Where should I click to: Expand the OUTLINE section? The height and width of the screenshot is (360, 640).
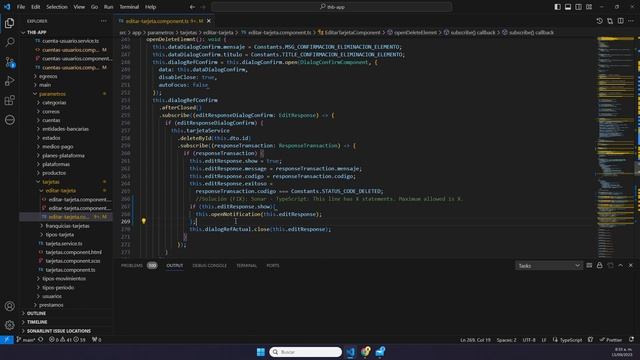pyautogui.click(x=65, y=313)
